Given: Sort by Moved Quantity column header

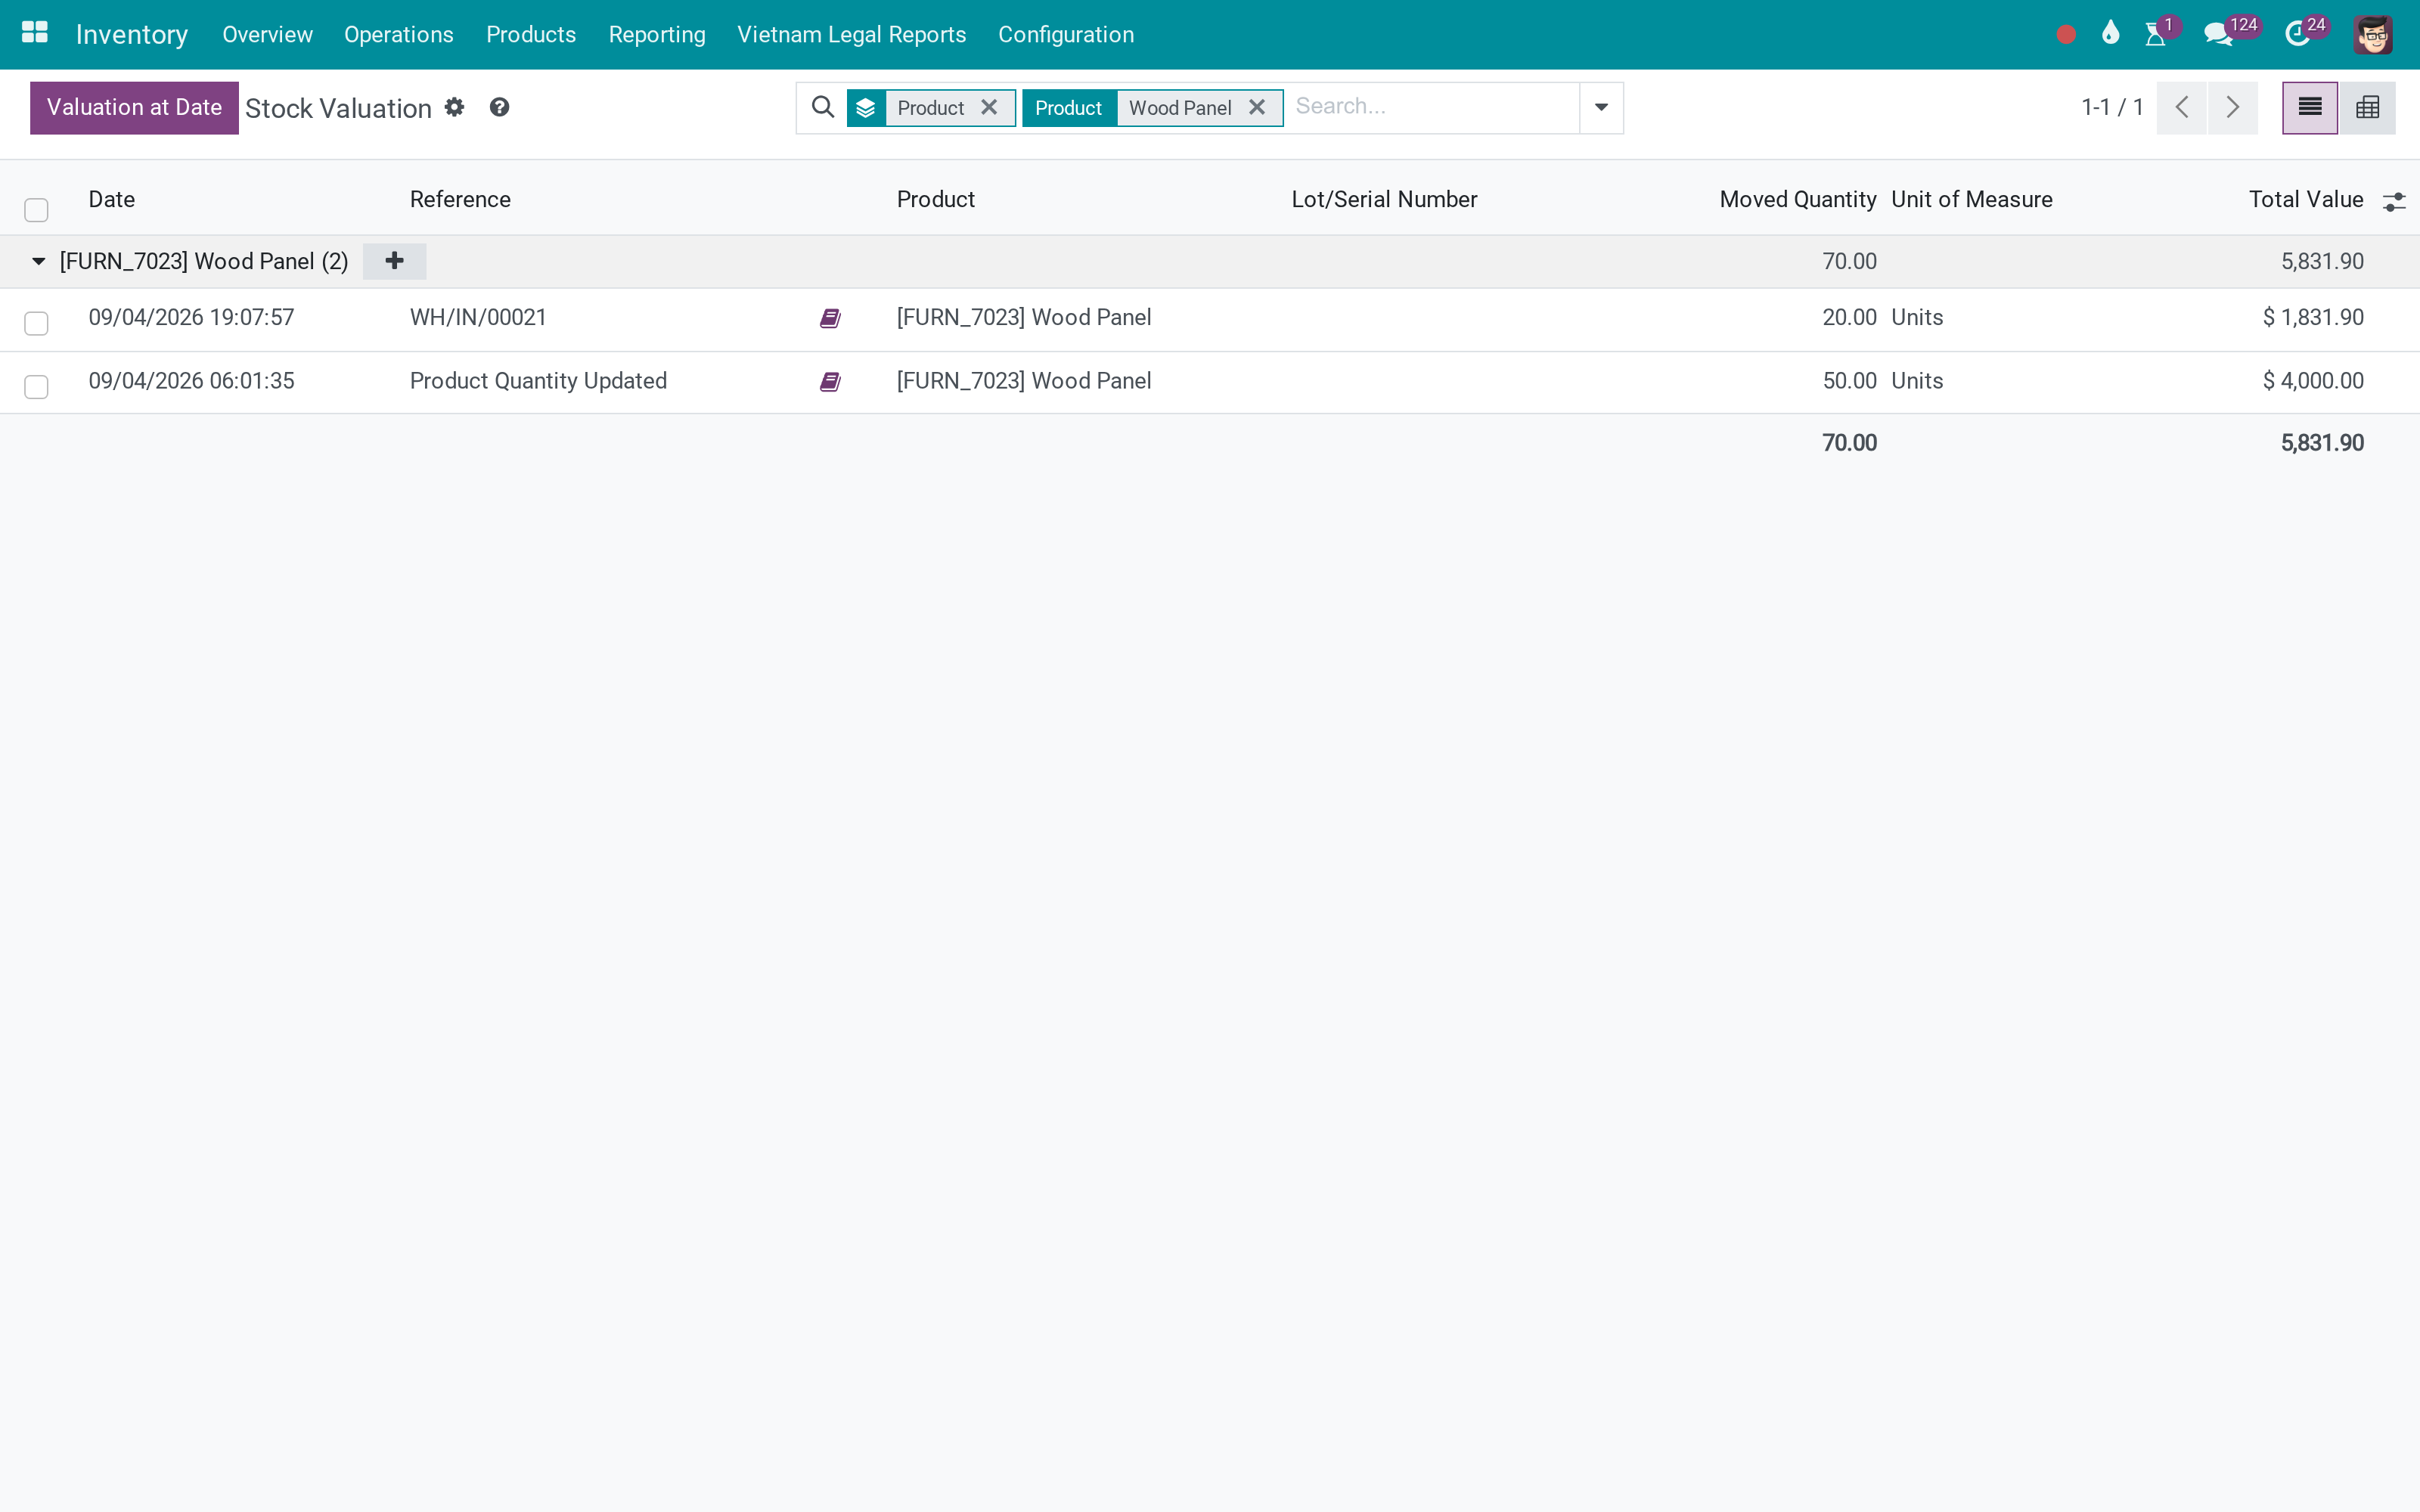Looking at the screenshot, I should click(x=1798, y=199).
